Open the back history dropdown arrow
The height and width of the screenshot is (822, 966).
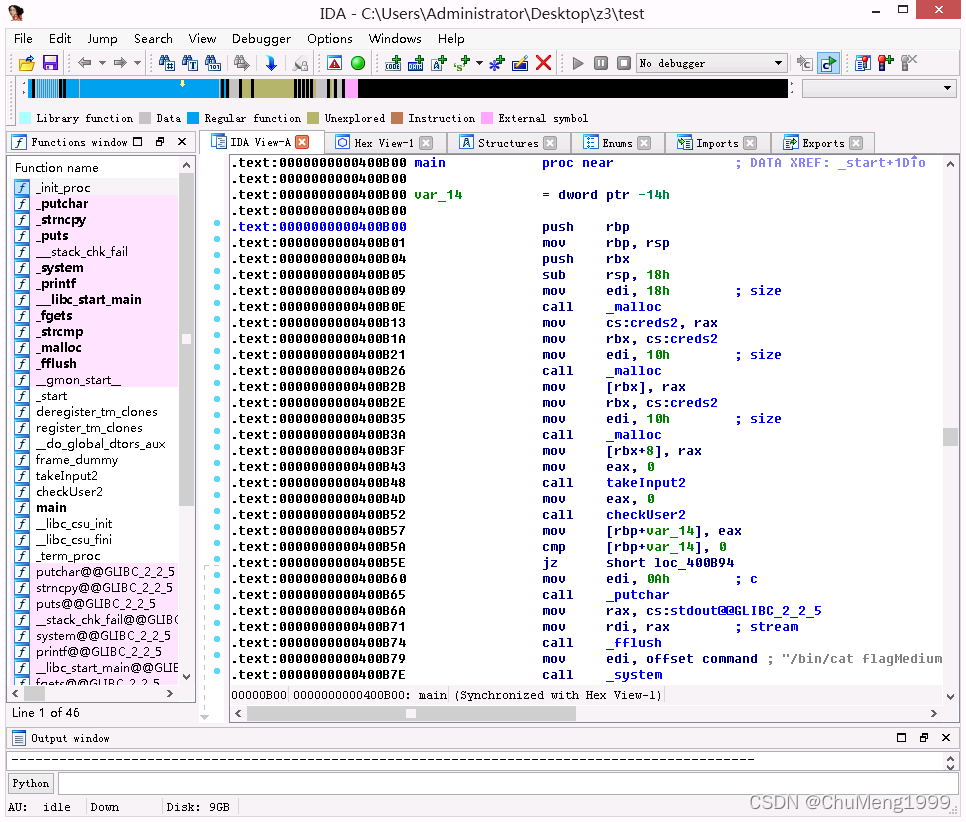(x=102, y=63)
